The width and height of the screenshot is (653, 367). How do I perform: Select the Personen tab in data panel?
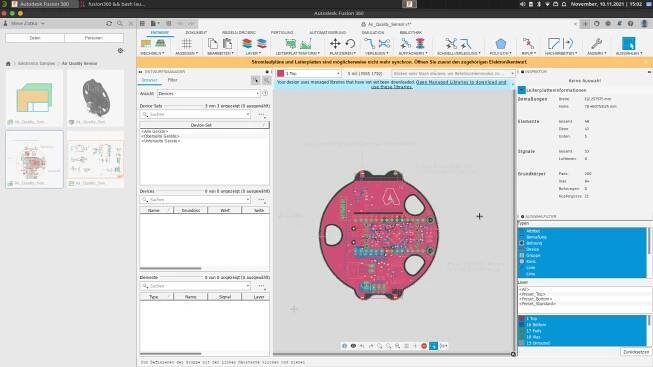tap(94, 38)
